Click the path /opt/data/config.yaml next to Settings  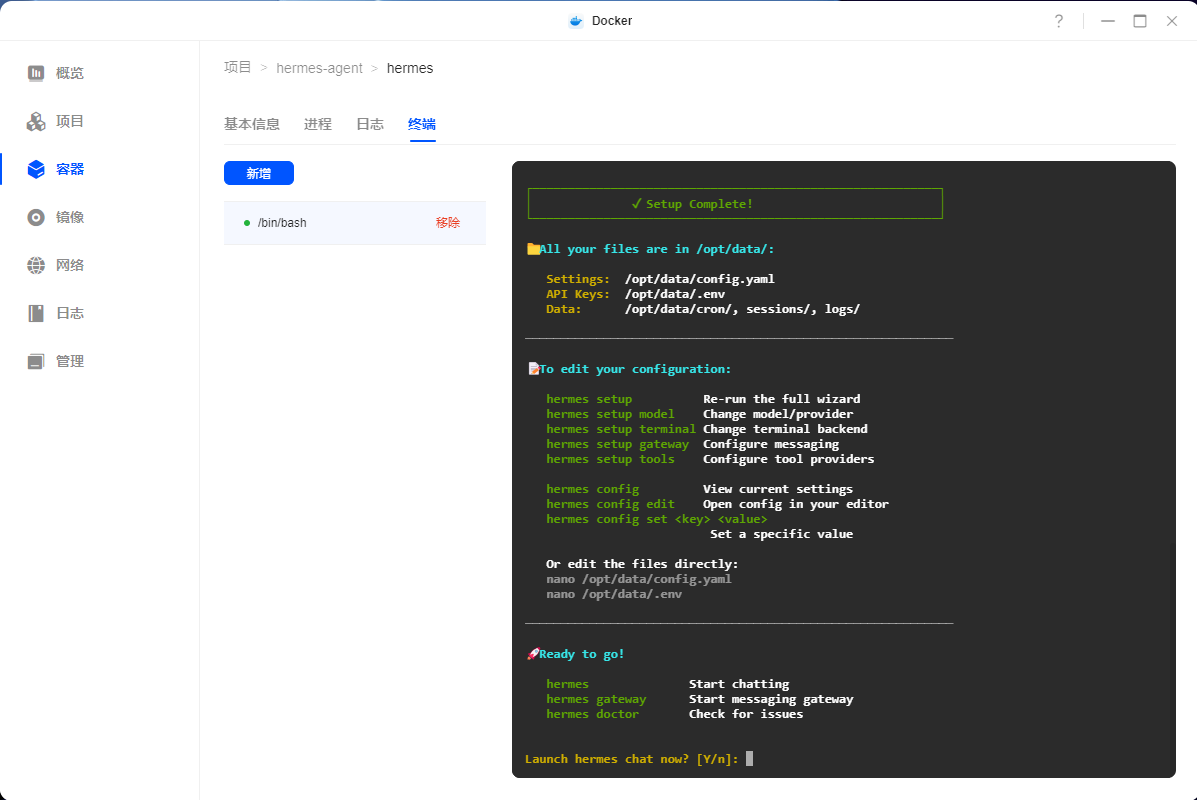(x=699, y=279)
